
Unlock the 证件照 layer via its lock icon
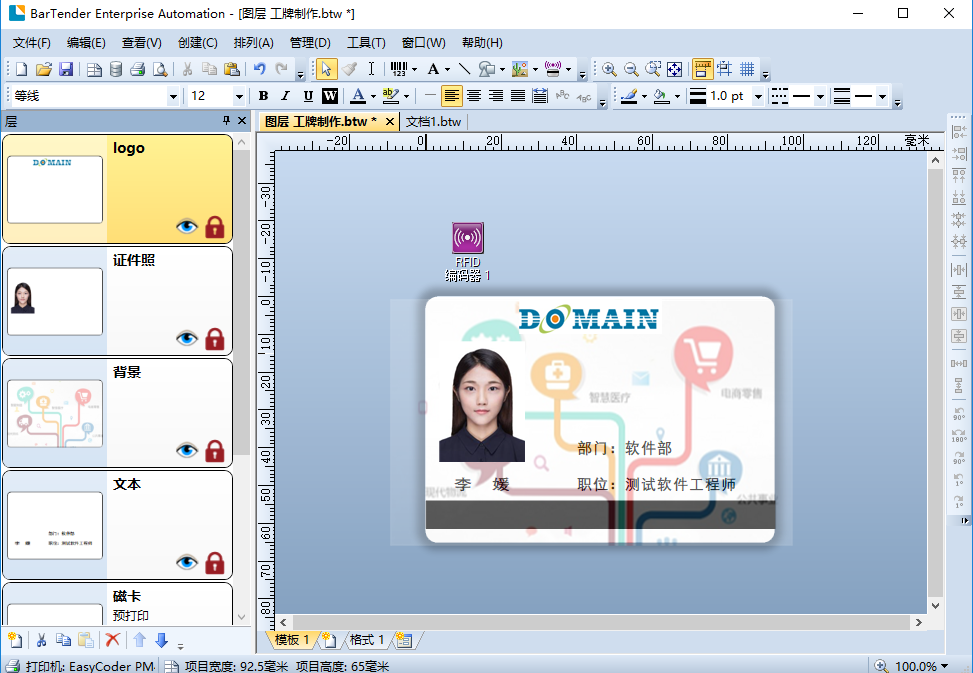coord(214,339)
